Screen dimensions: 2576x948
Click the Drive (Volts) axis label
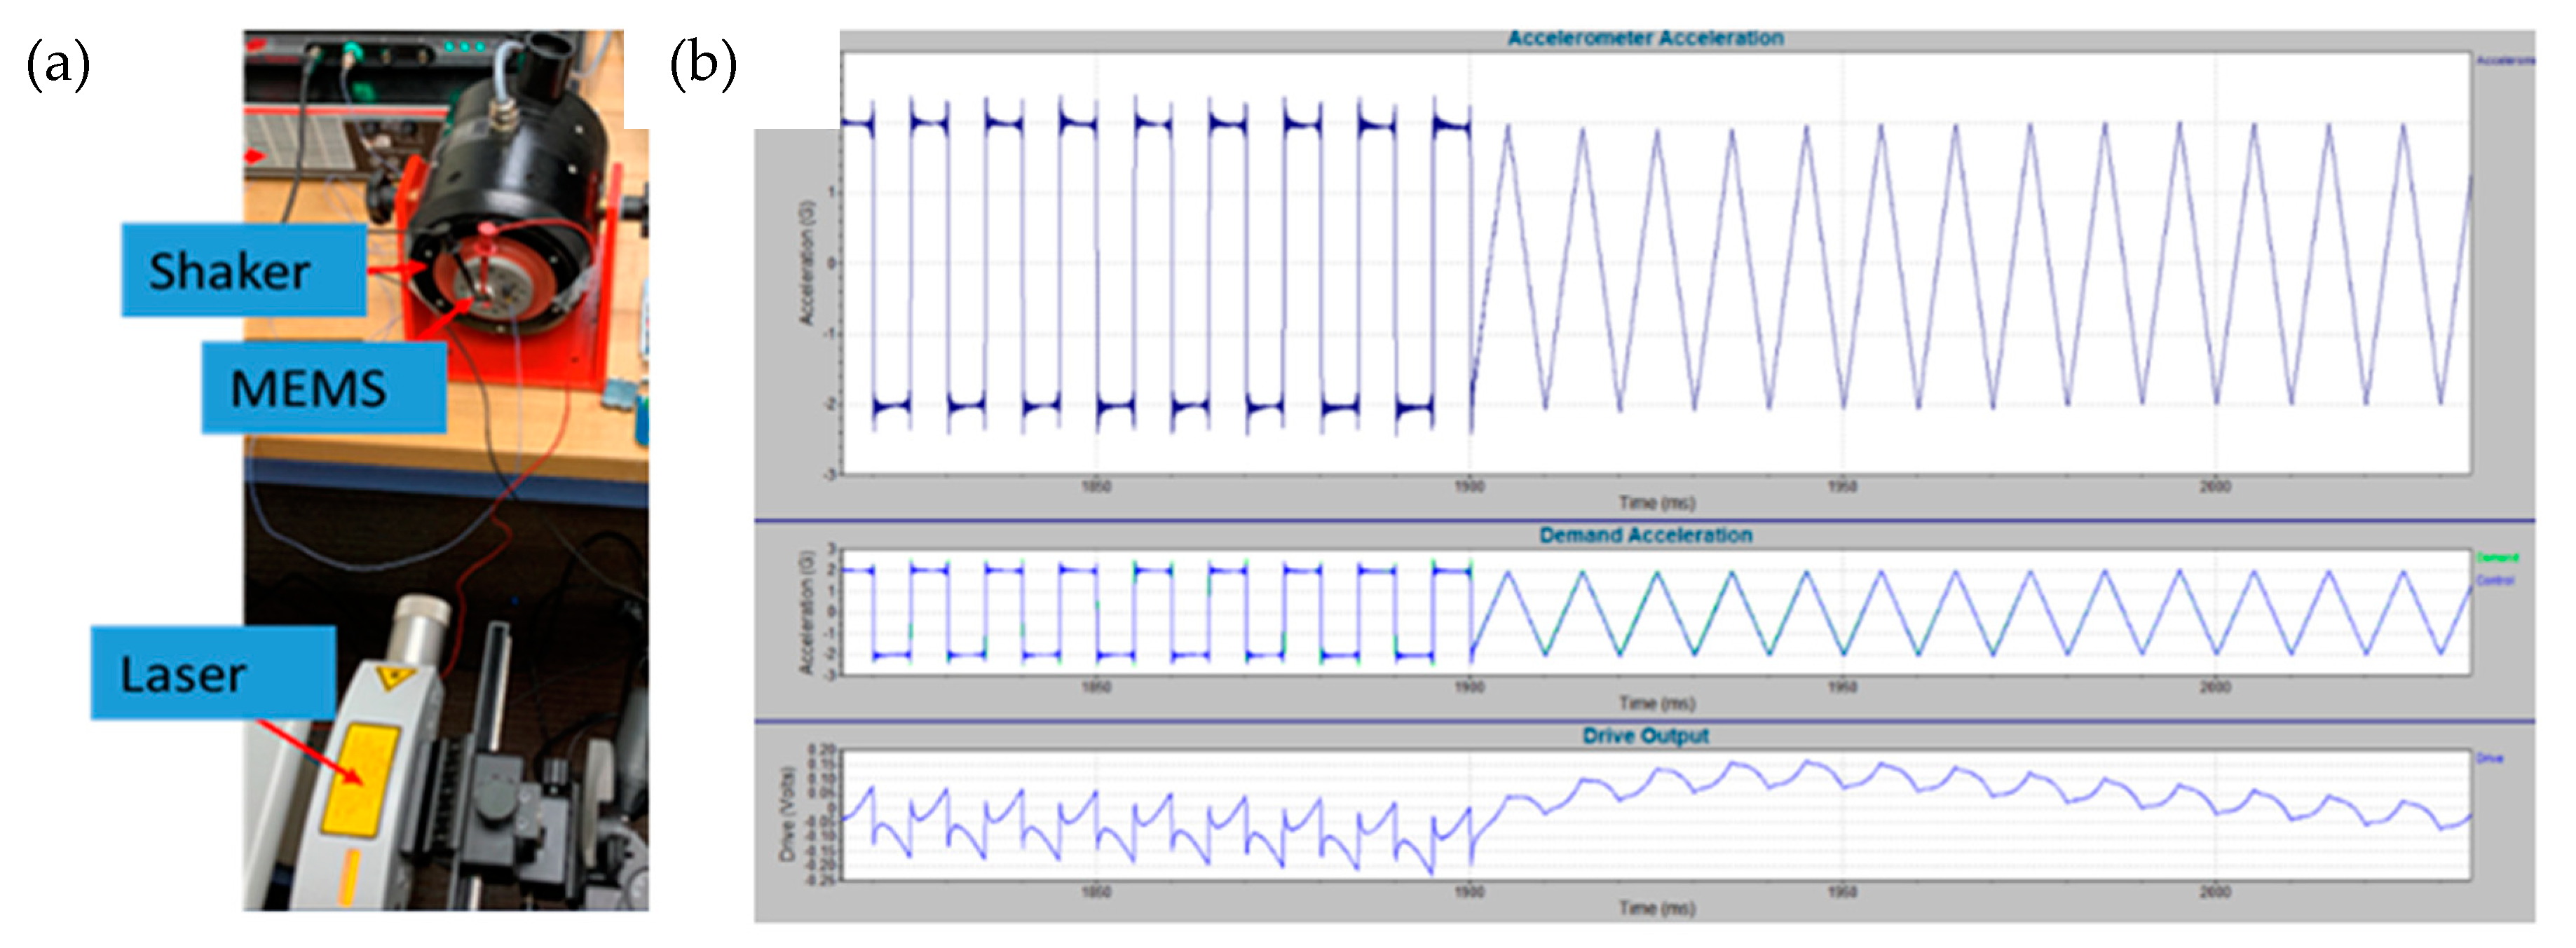pos(787,814)
